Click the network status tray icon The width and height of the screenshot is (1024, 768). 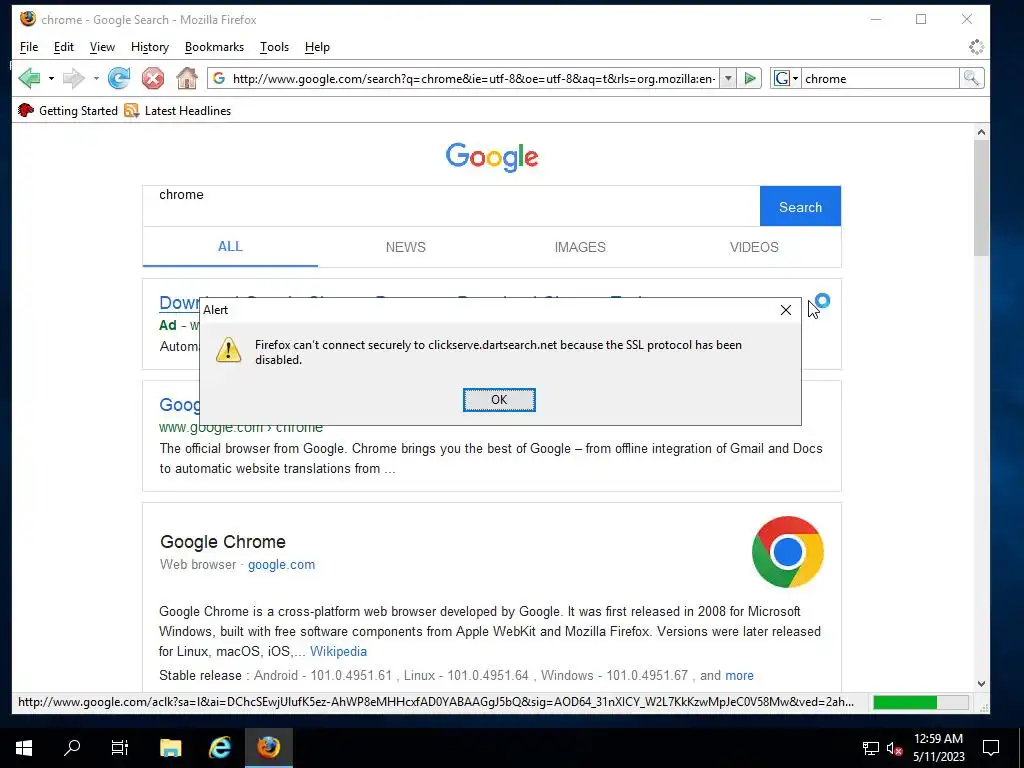(871, 748)
